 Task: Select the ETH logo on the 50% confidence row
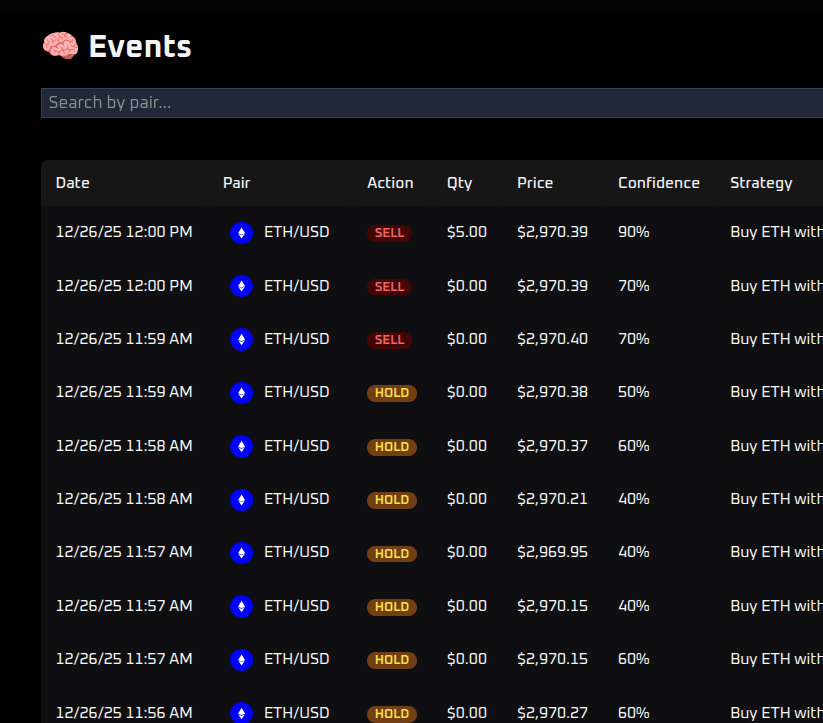click(x=241, y=392)
